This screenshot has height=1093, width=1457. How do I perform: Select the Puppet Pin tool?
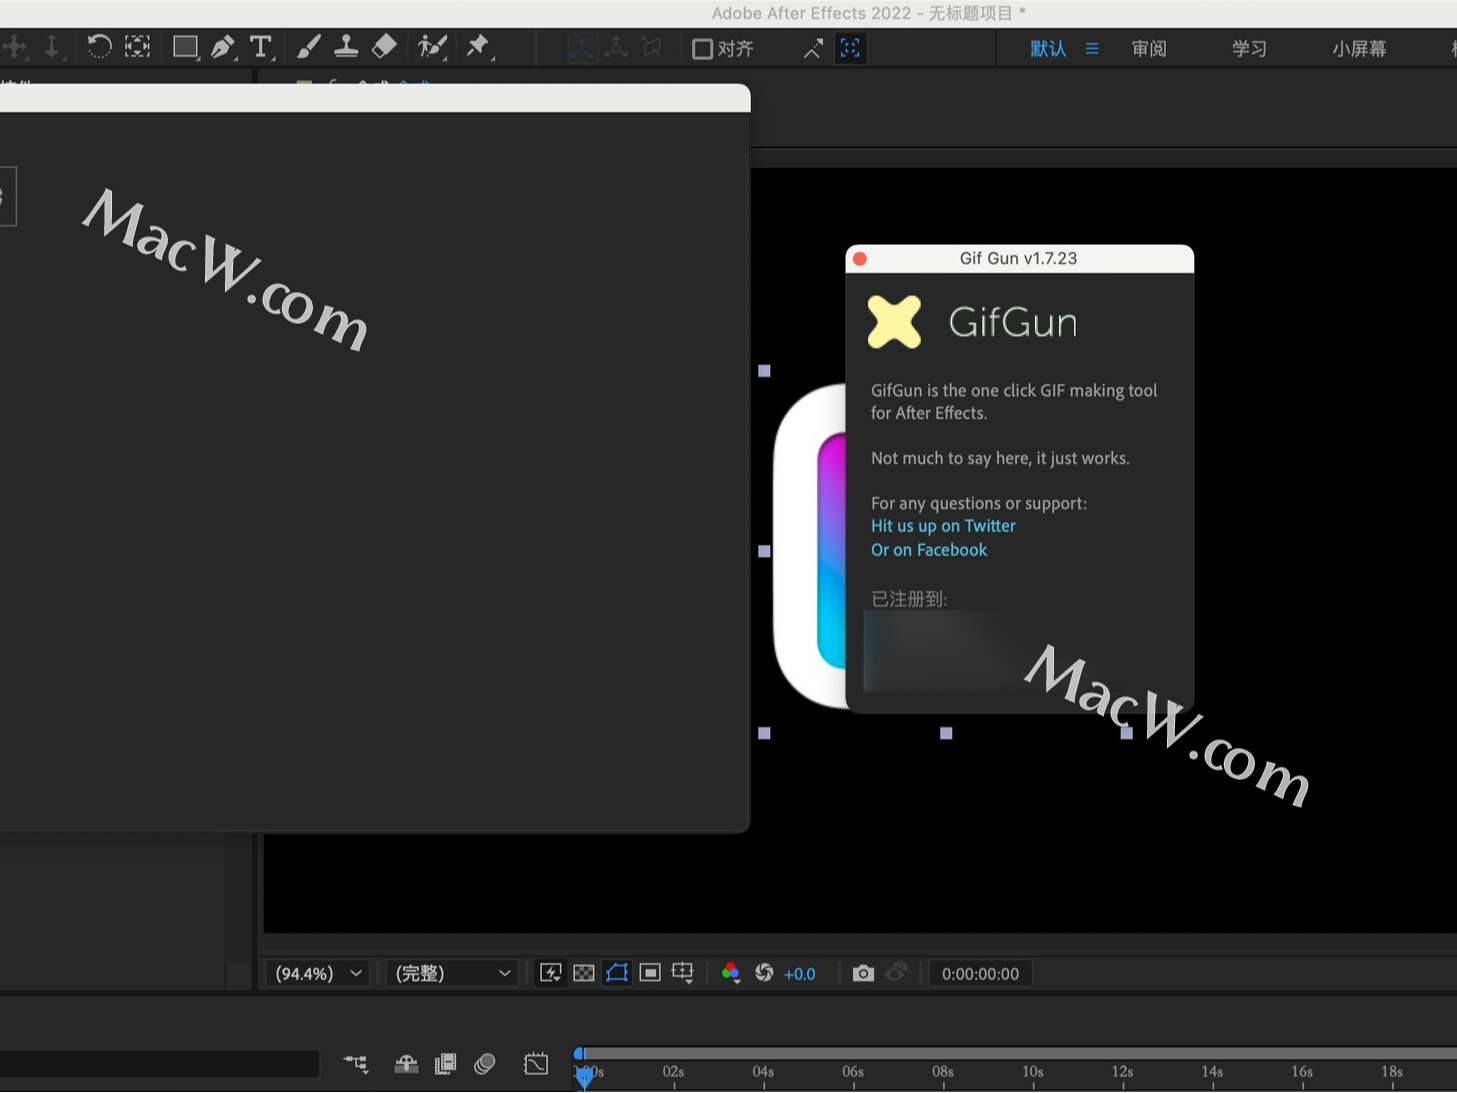[479, 47]
